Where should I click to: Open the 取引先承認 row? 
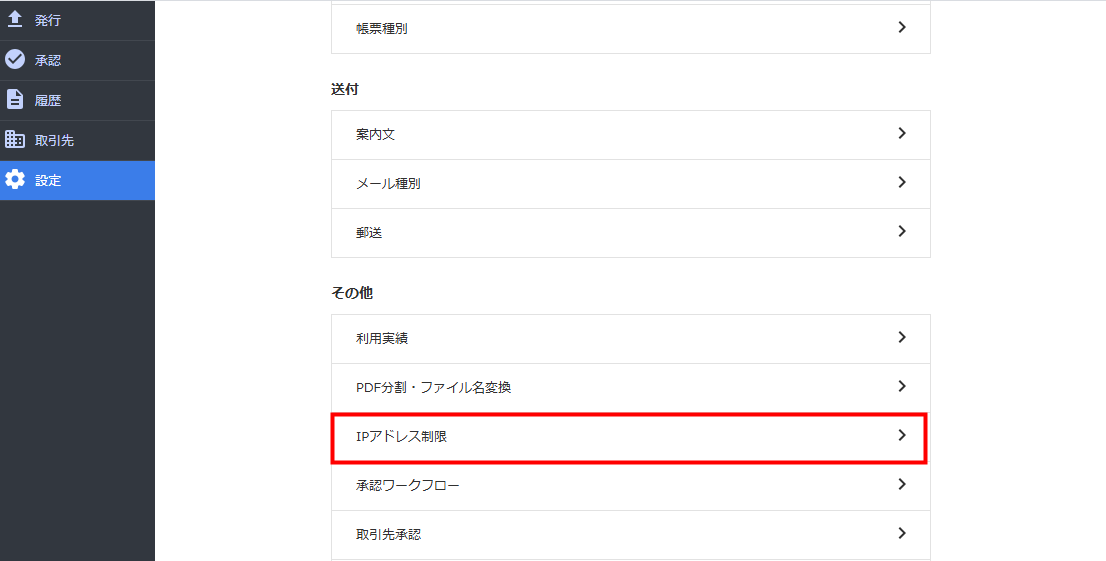pyautogui.click(x=631, y=535)
